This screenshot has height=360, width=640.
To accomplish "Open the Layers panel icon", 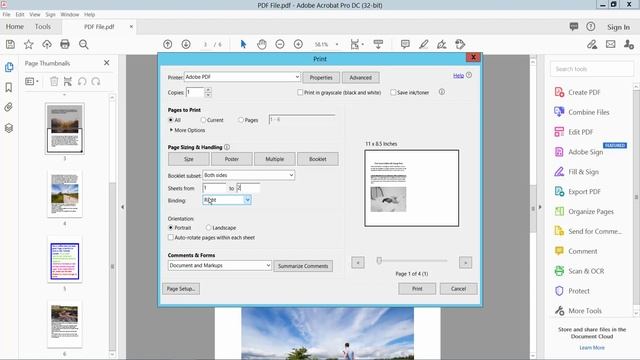I will pyautogui.click(x=9, y=128).
